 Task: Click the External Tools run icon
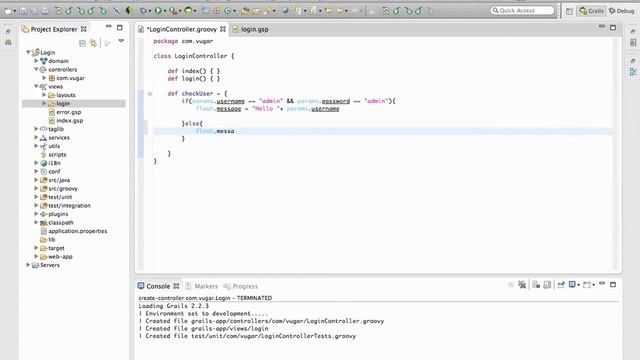(x=173, y=11)
